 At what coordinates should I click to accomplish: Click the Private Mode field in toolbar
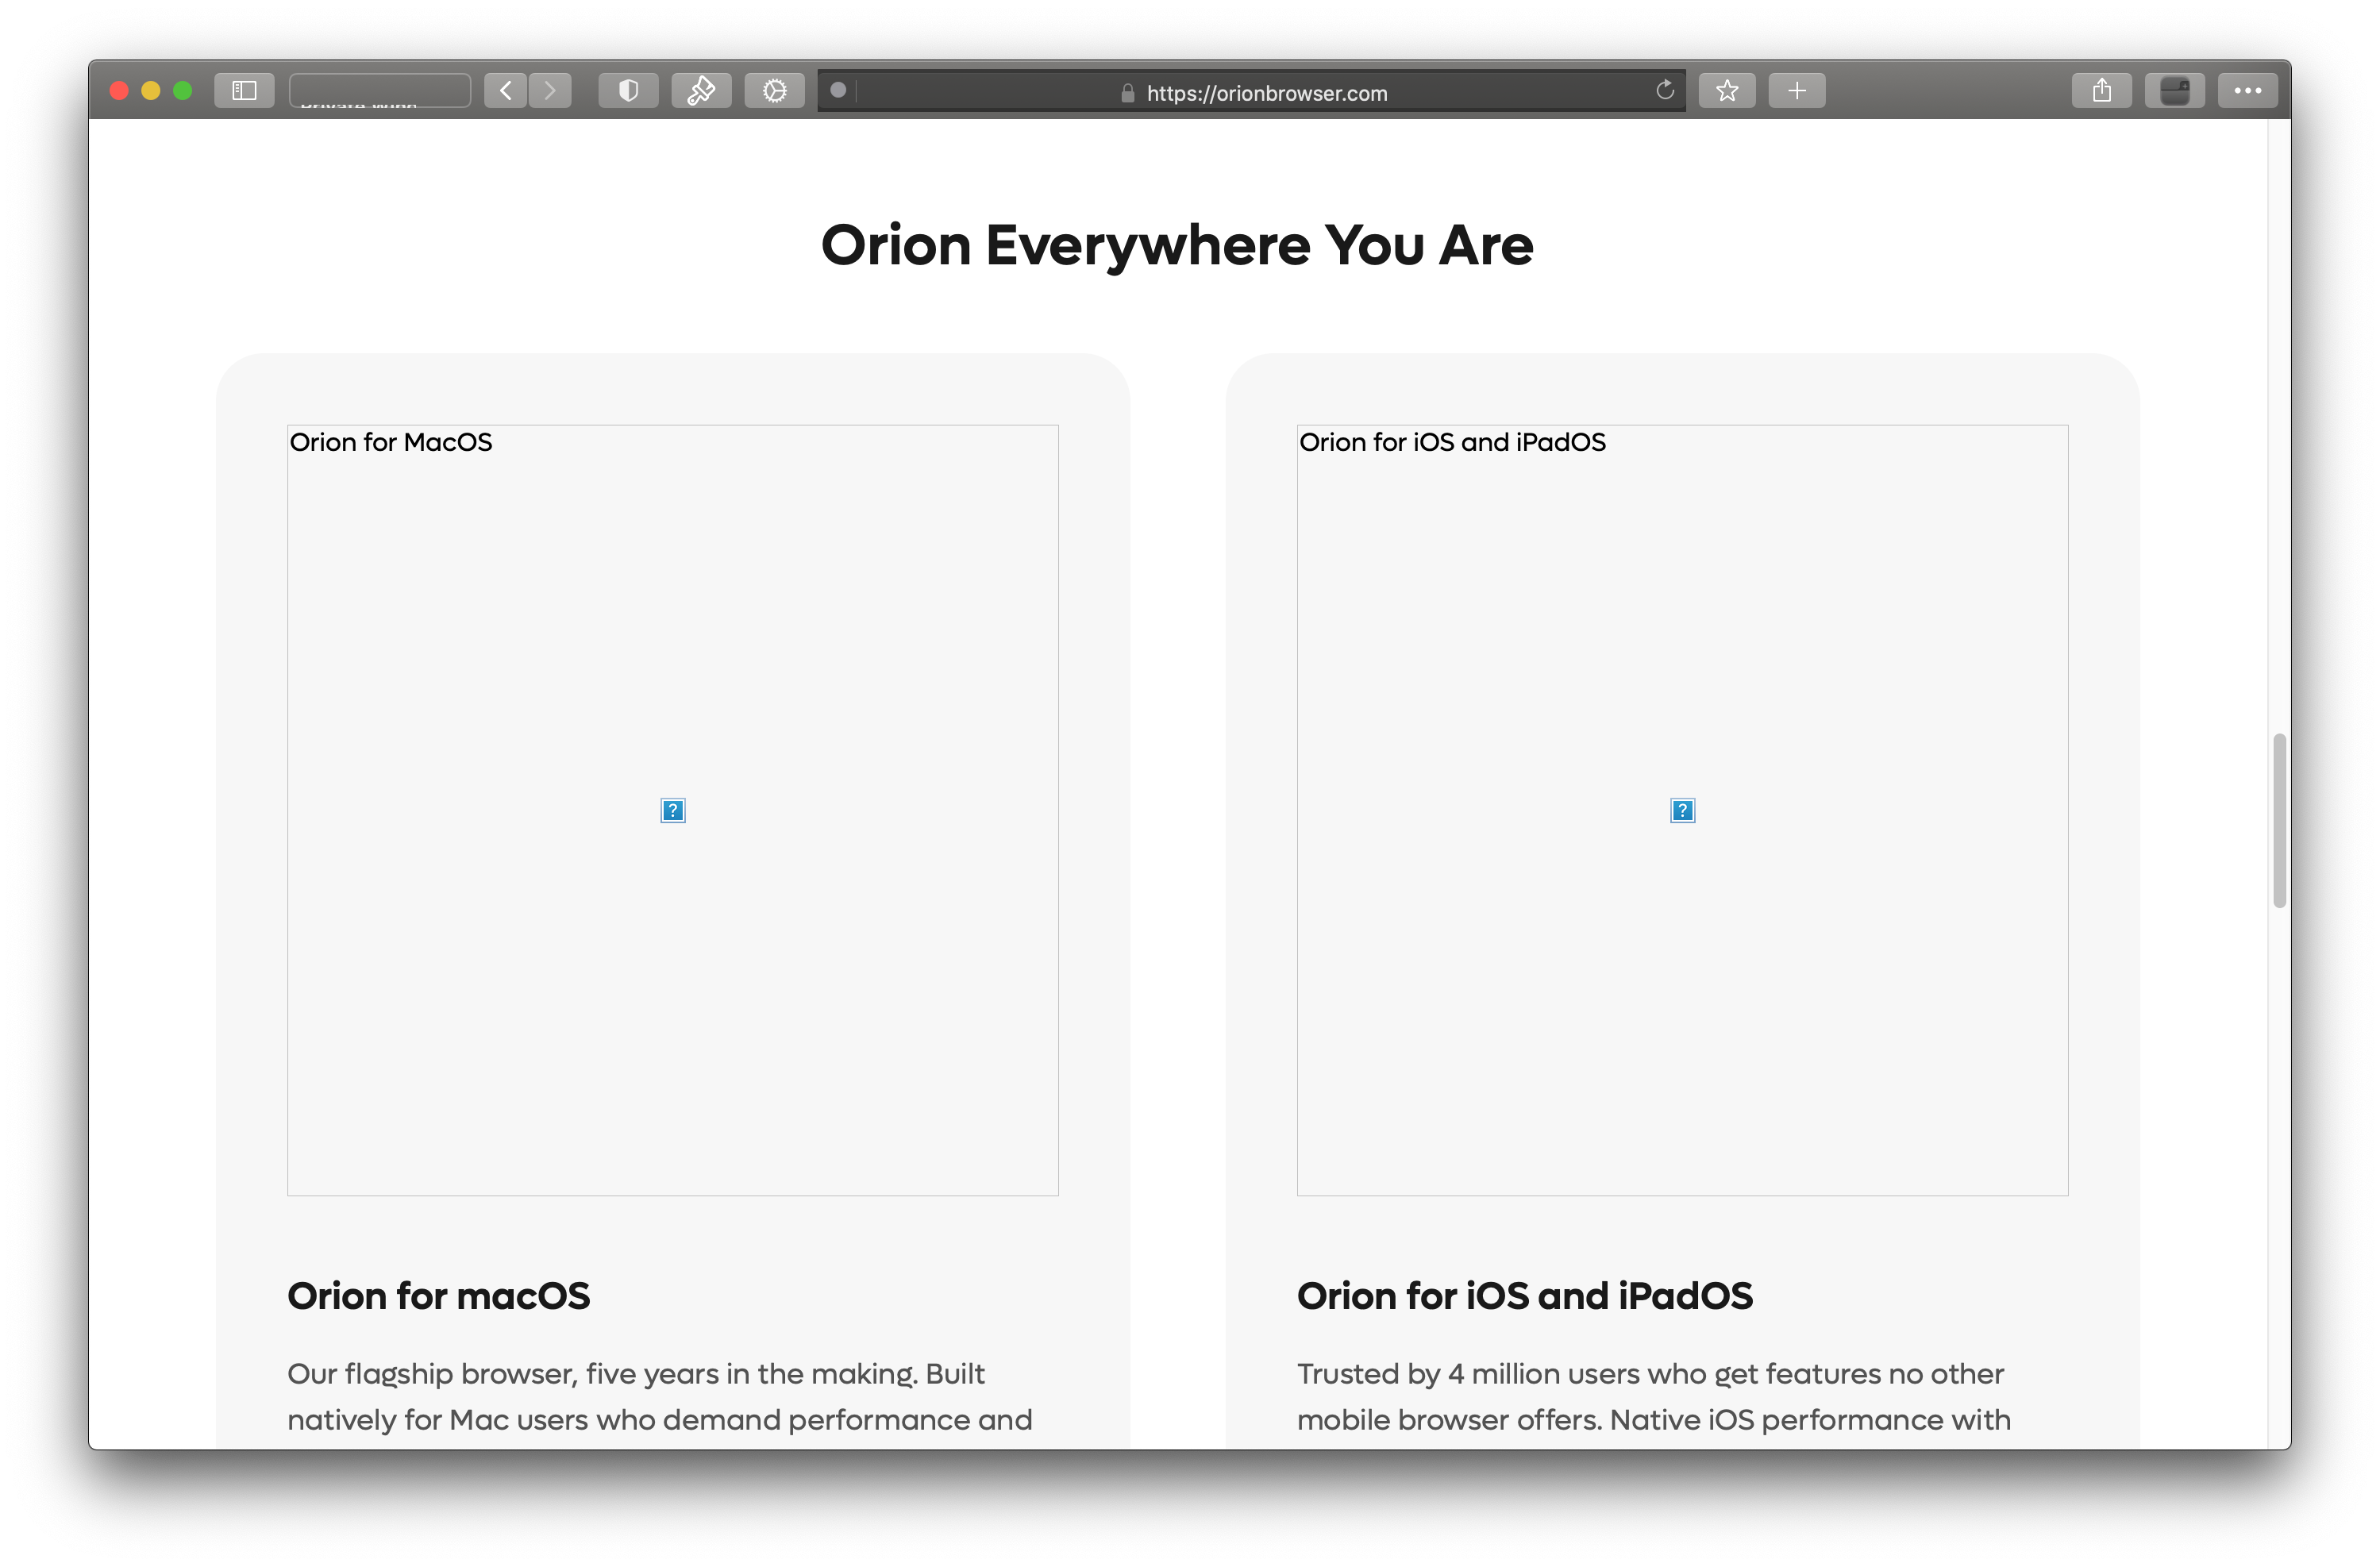[380, 91]
